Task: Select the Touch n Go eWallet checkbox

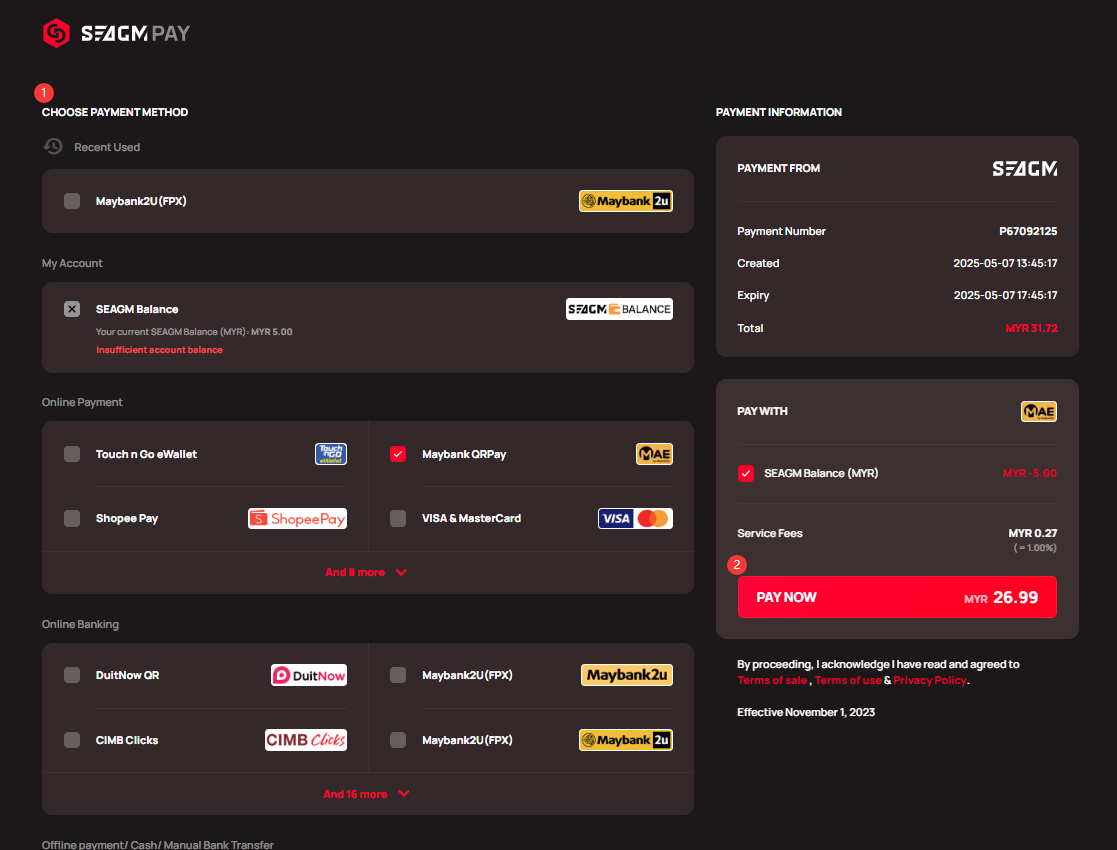Action: tap(72, 454)
